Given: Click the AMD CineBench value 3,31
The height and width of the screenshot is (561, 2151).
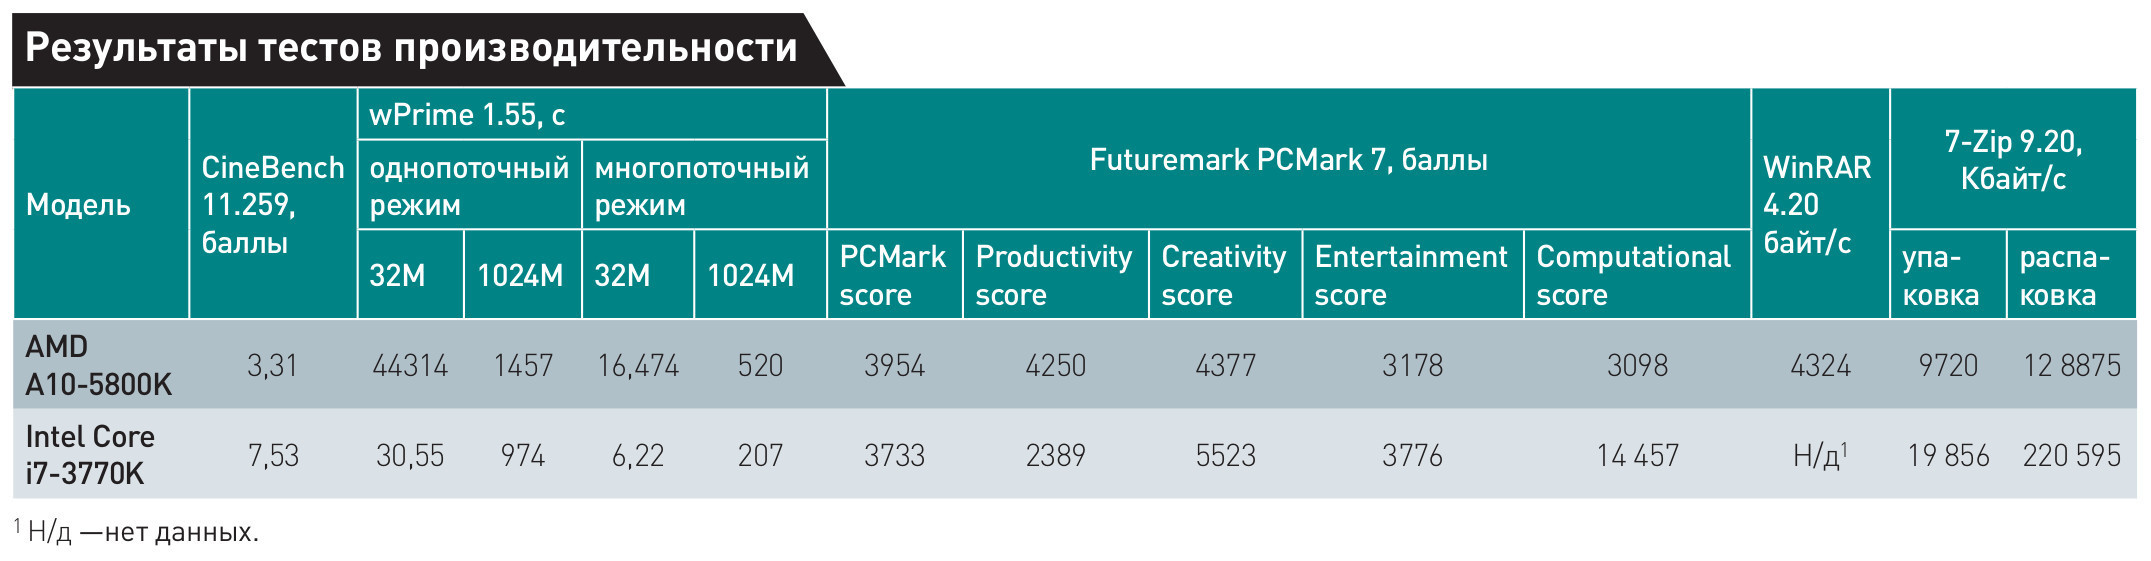Looking at the screenshot, I should point(272,366).
